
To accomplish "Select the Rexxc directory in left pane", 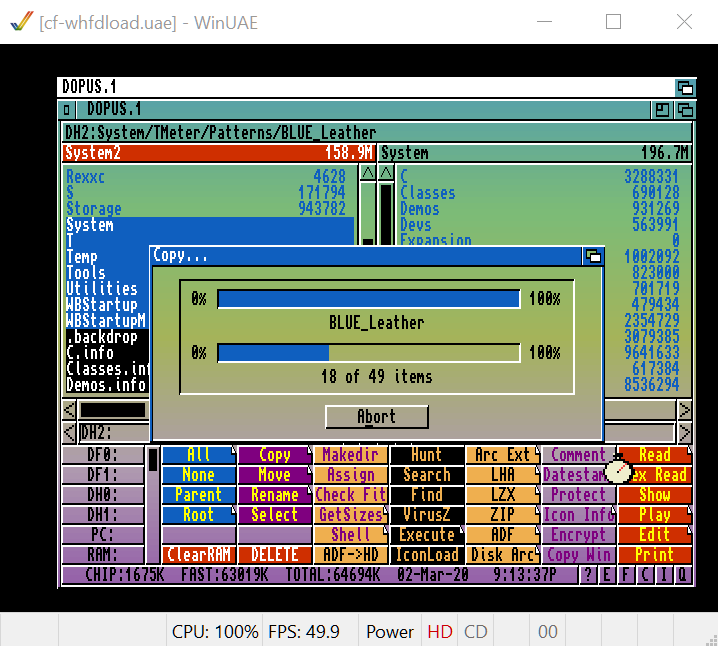I will coord(210,177).
